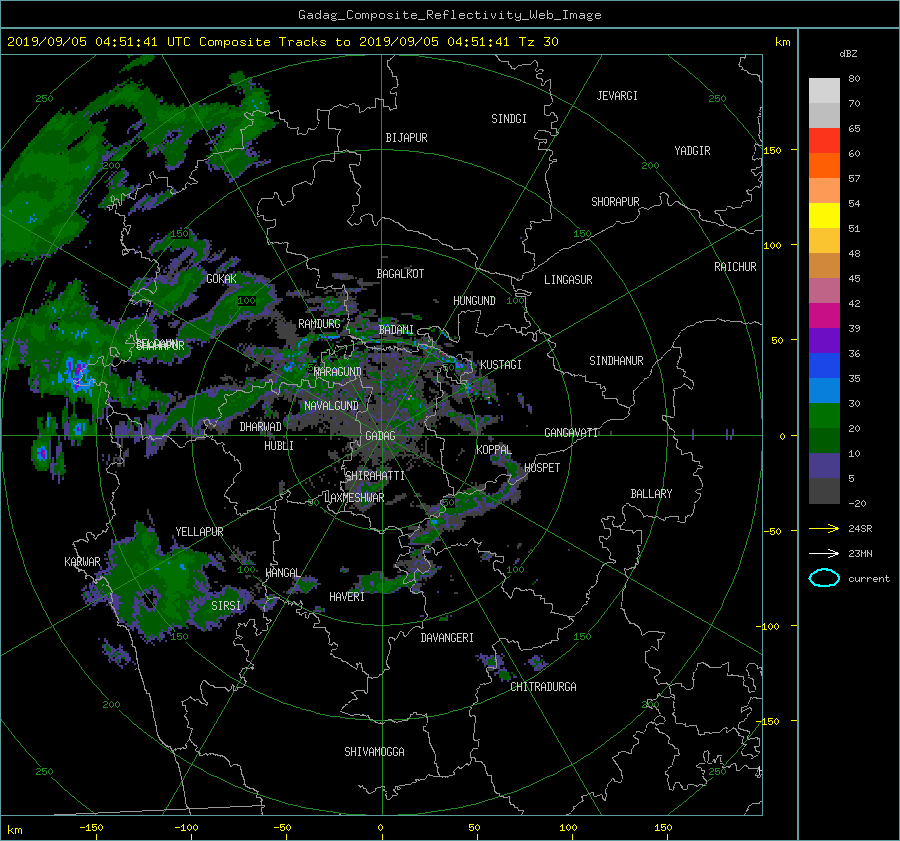
Task: Click the DAVANGERI city label
Action: click(x=447, y=638)
